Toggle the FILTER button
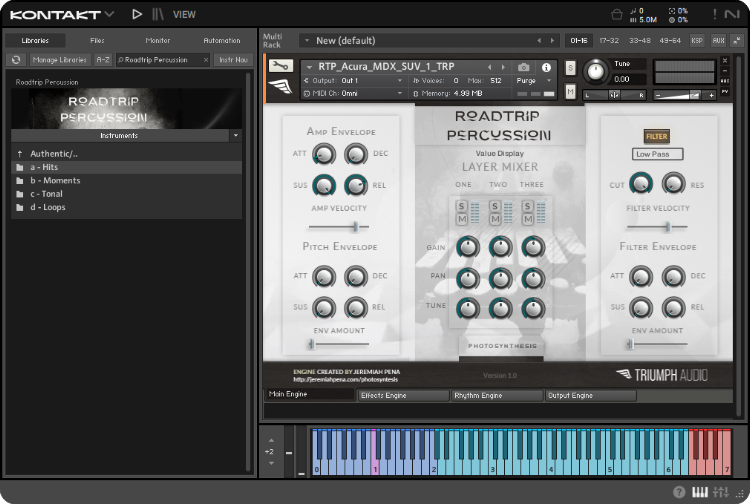This screenshot has height=504, width=750. click(656, 136)
